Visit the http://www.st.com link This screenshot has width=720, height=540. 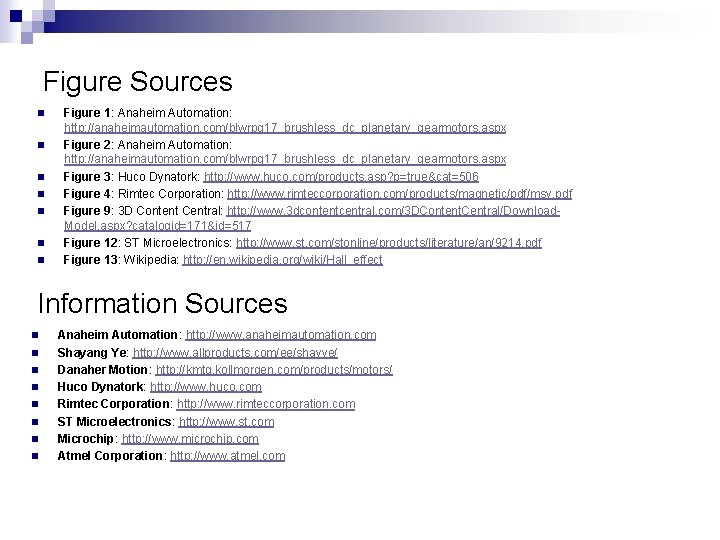226,422
